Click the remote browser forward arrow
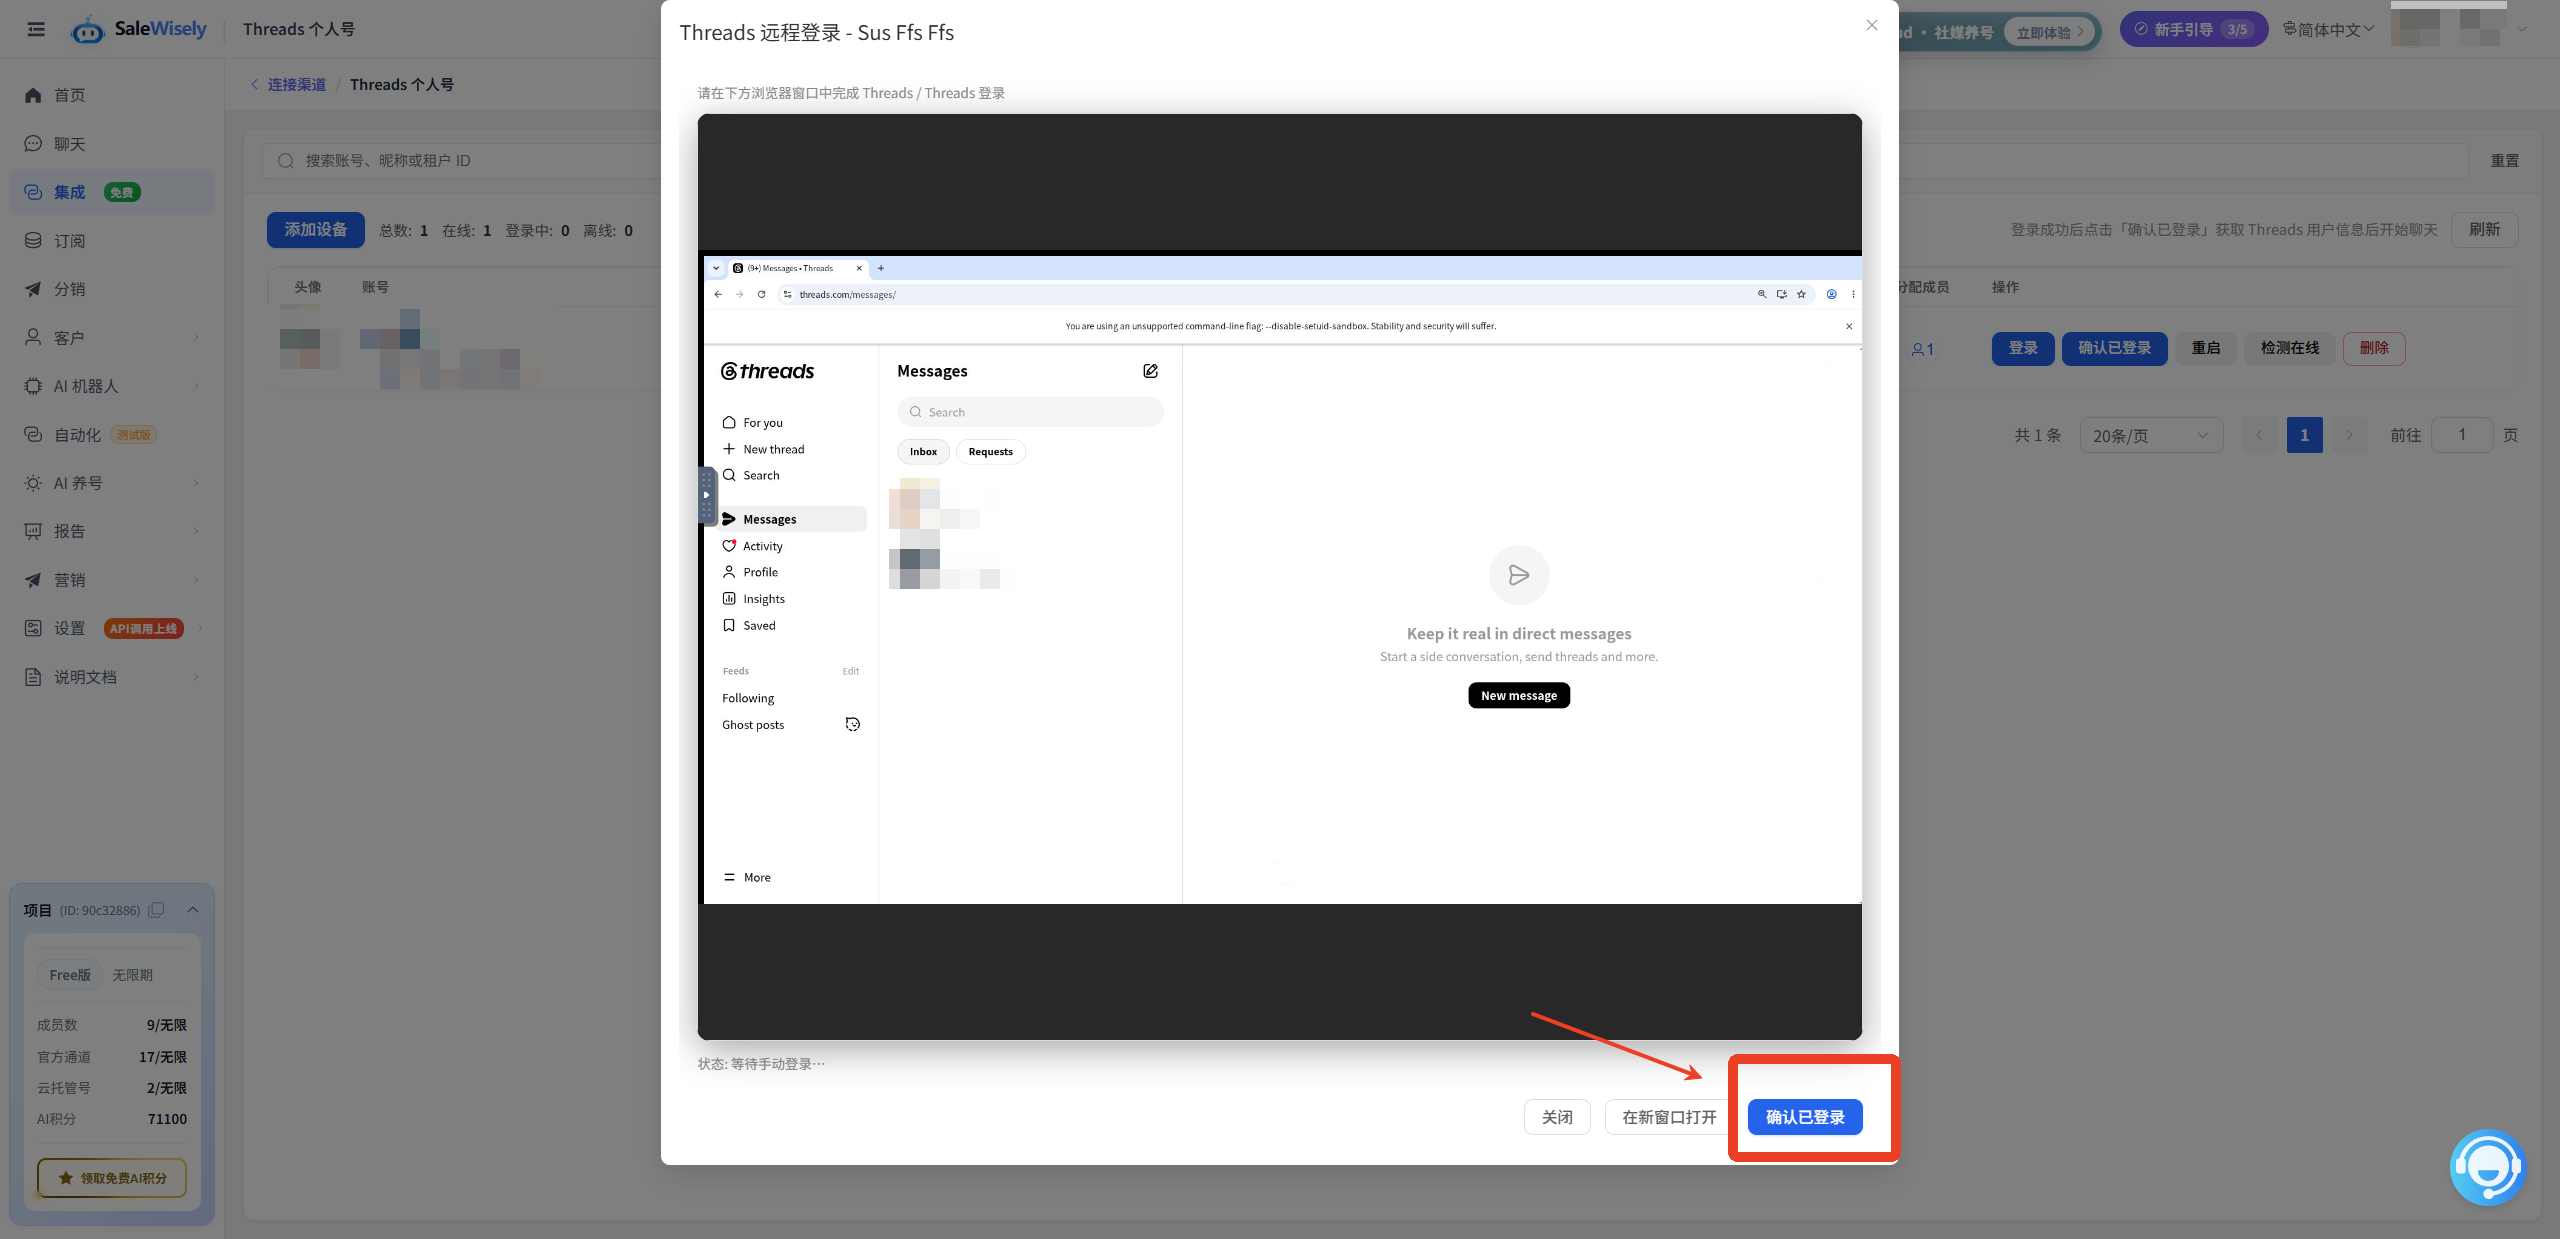 tap(740, 294)
